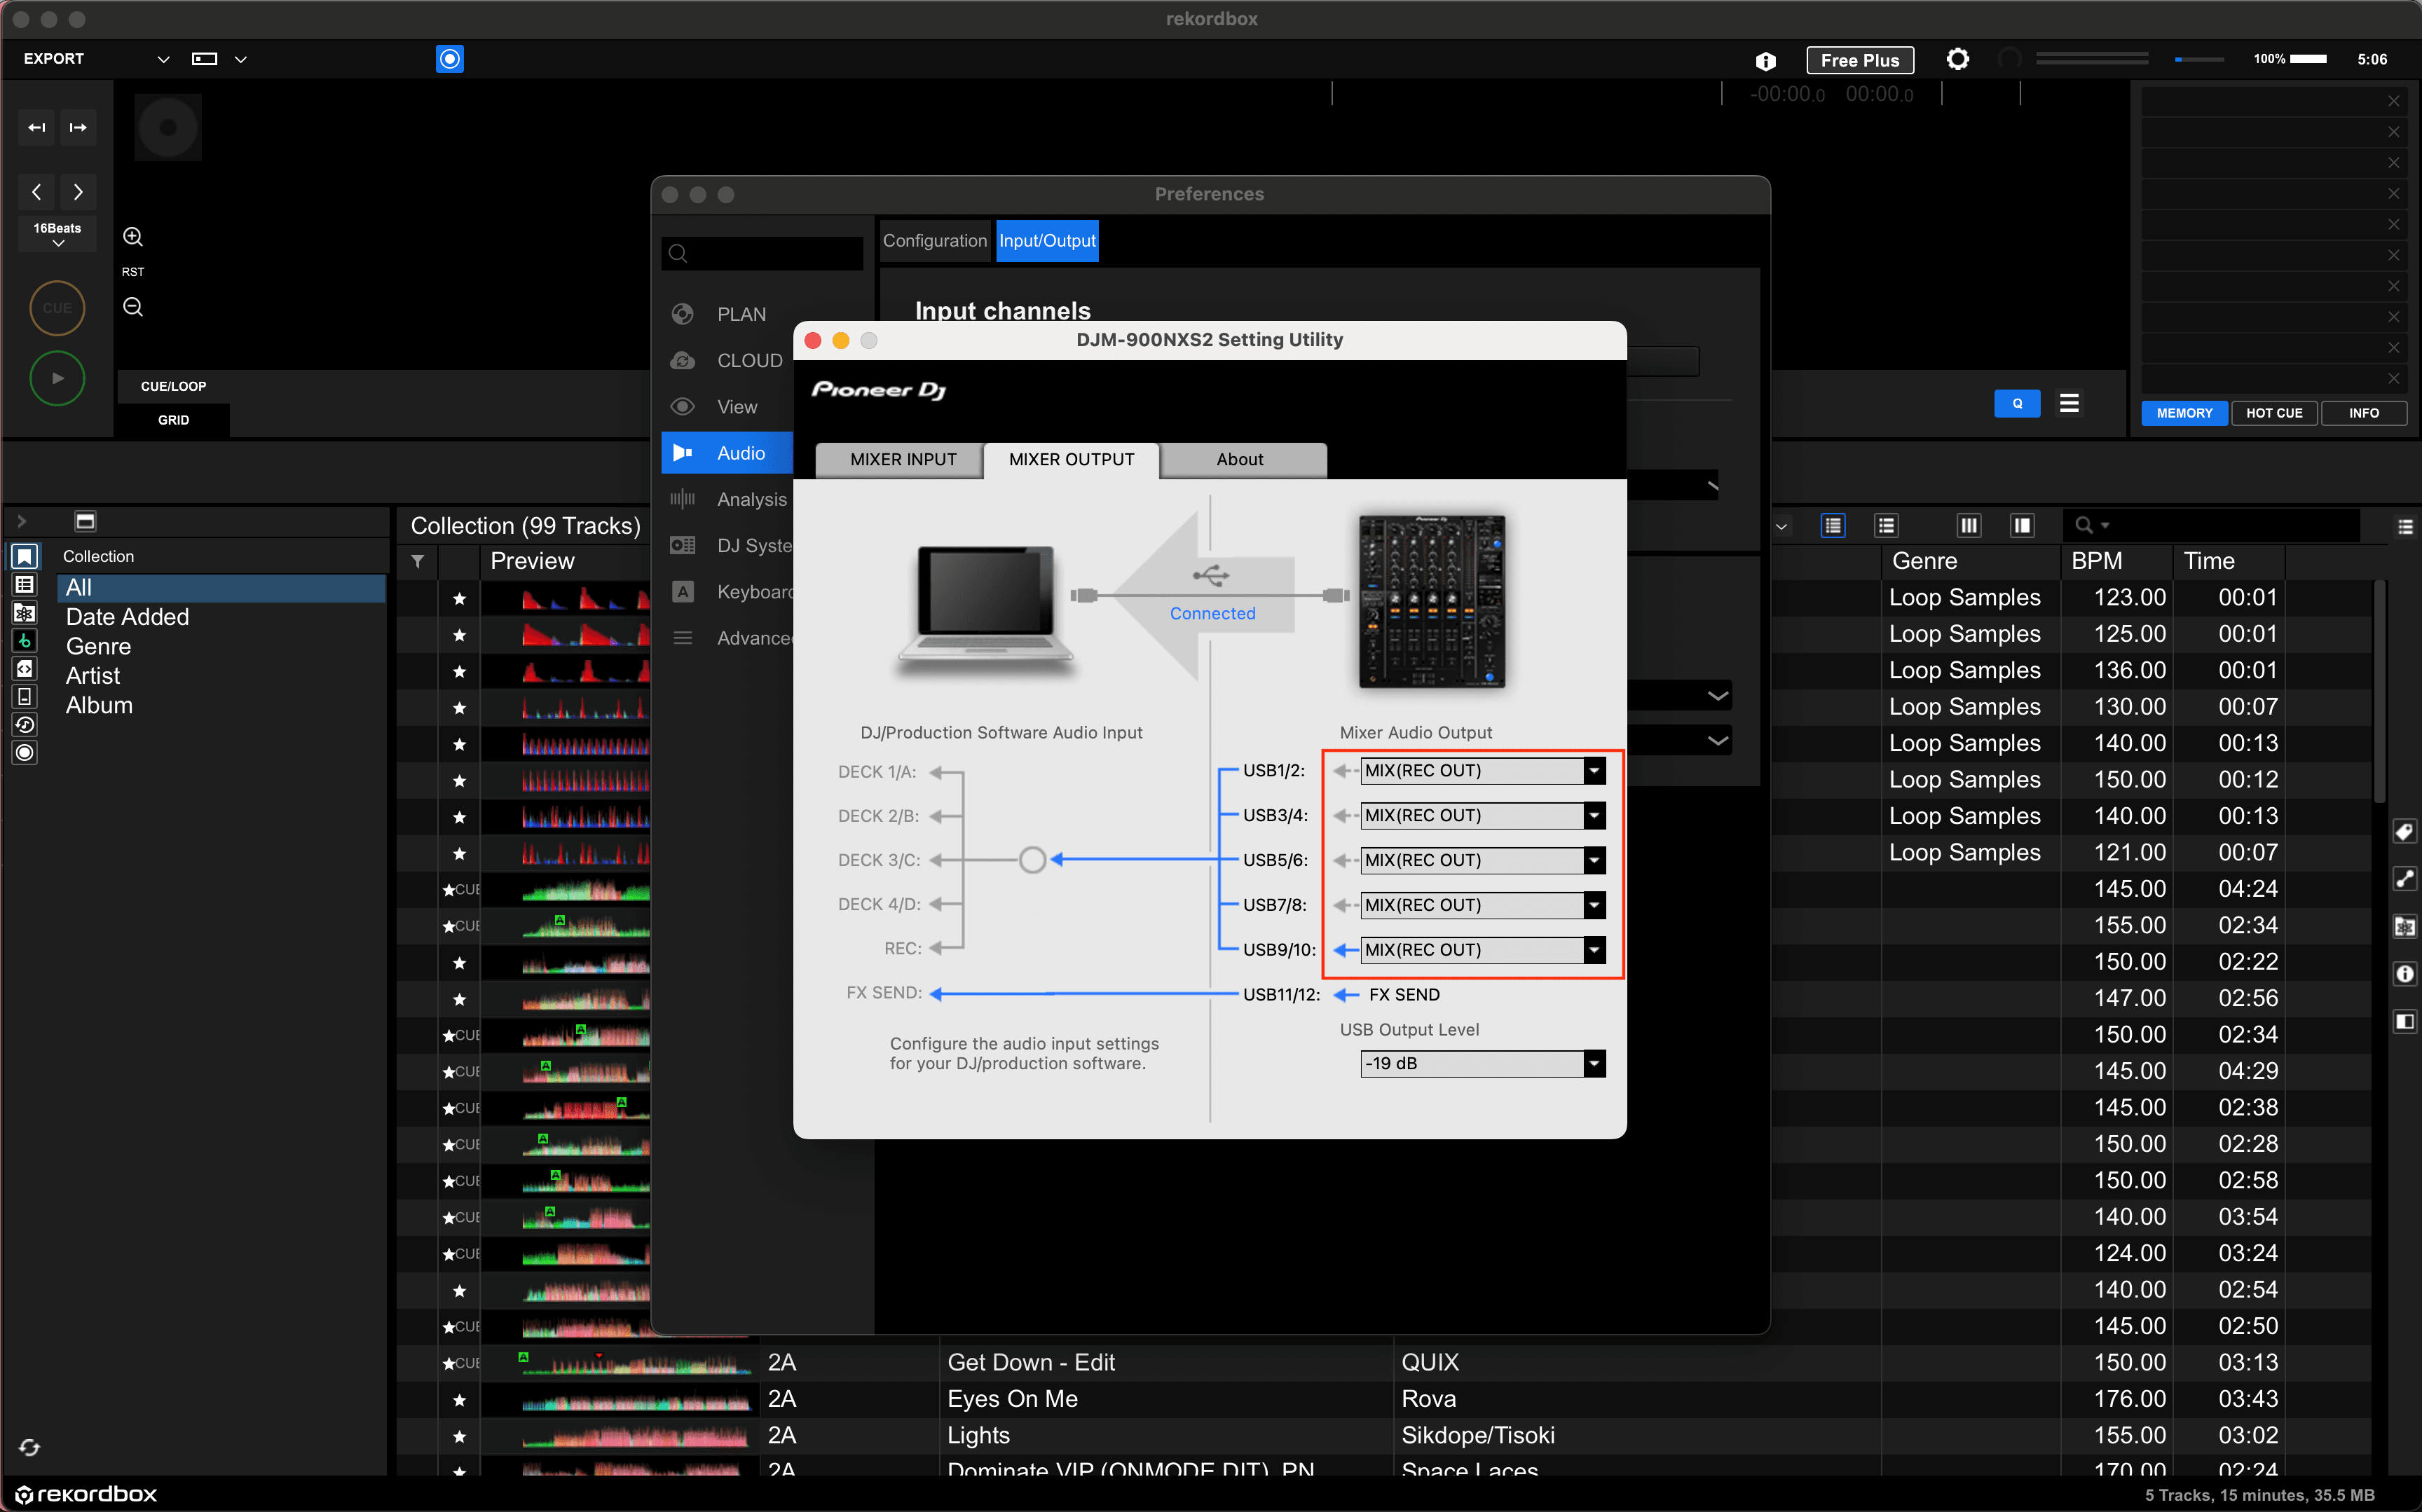Screen dimensions: 2422x1512
Task: Click the blue recording icon in top bar
Action: click(450, 59)
